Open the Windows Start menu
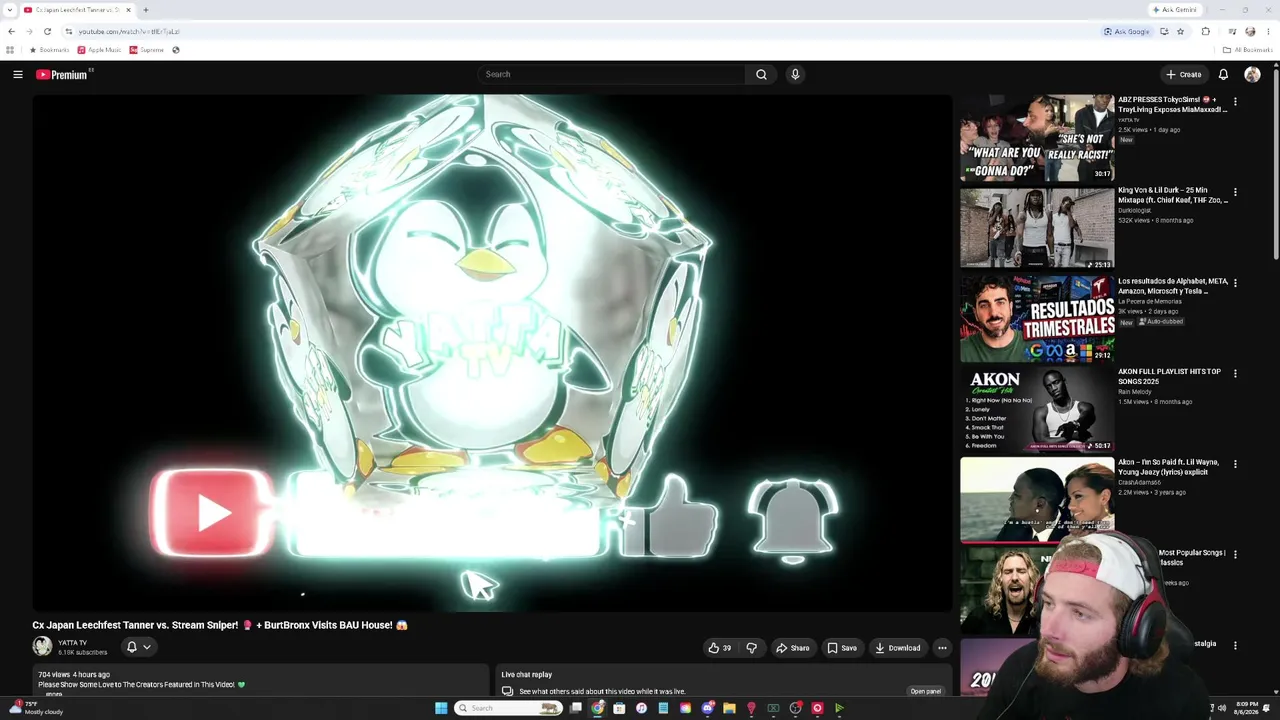The width and height of the screenshot is (1280, 720). 441,708
